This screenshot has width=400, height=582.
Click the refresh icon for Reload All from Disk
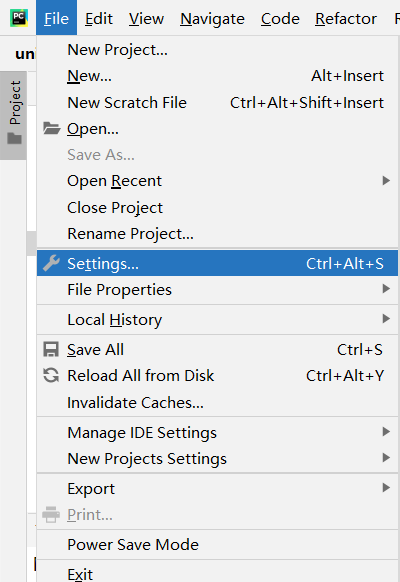(51, 375)
